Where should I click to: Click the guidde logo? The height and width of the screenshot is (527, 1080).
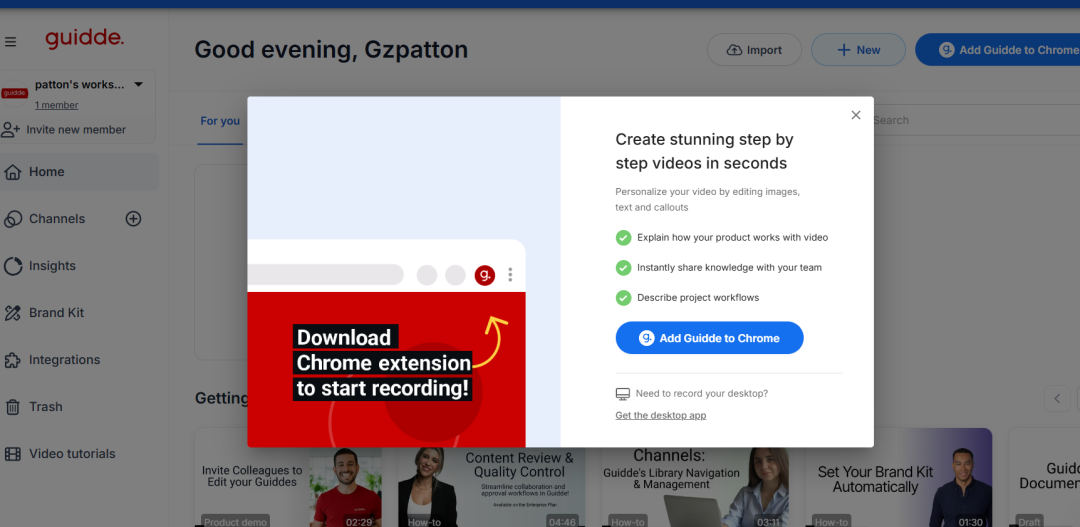click(85, 39)
